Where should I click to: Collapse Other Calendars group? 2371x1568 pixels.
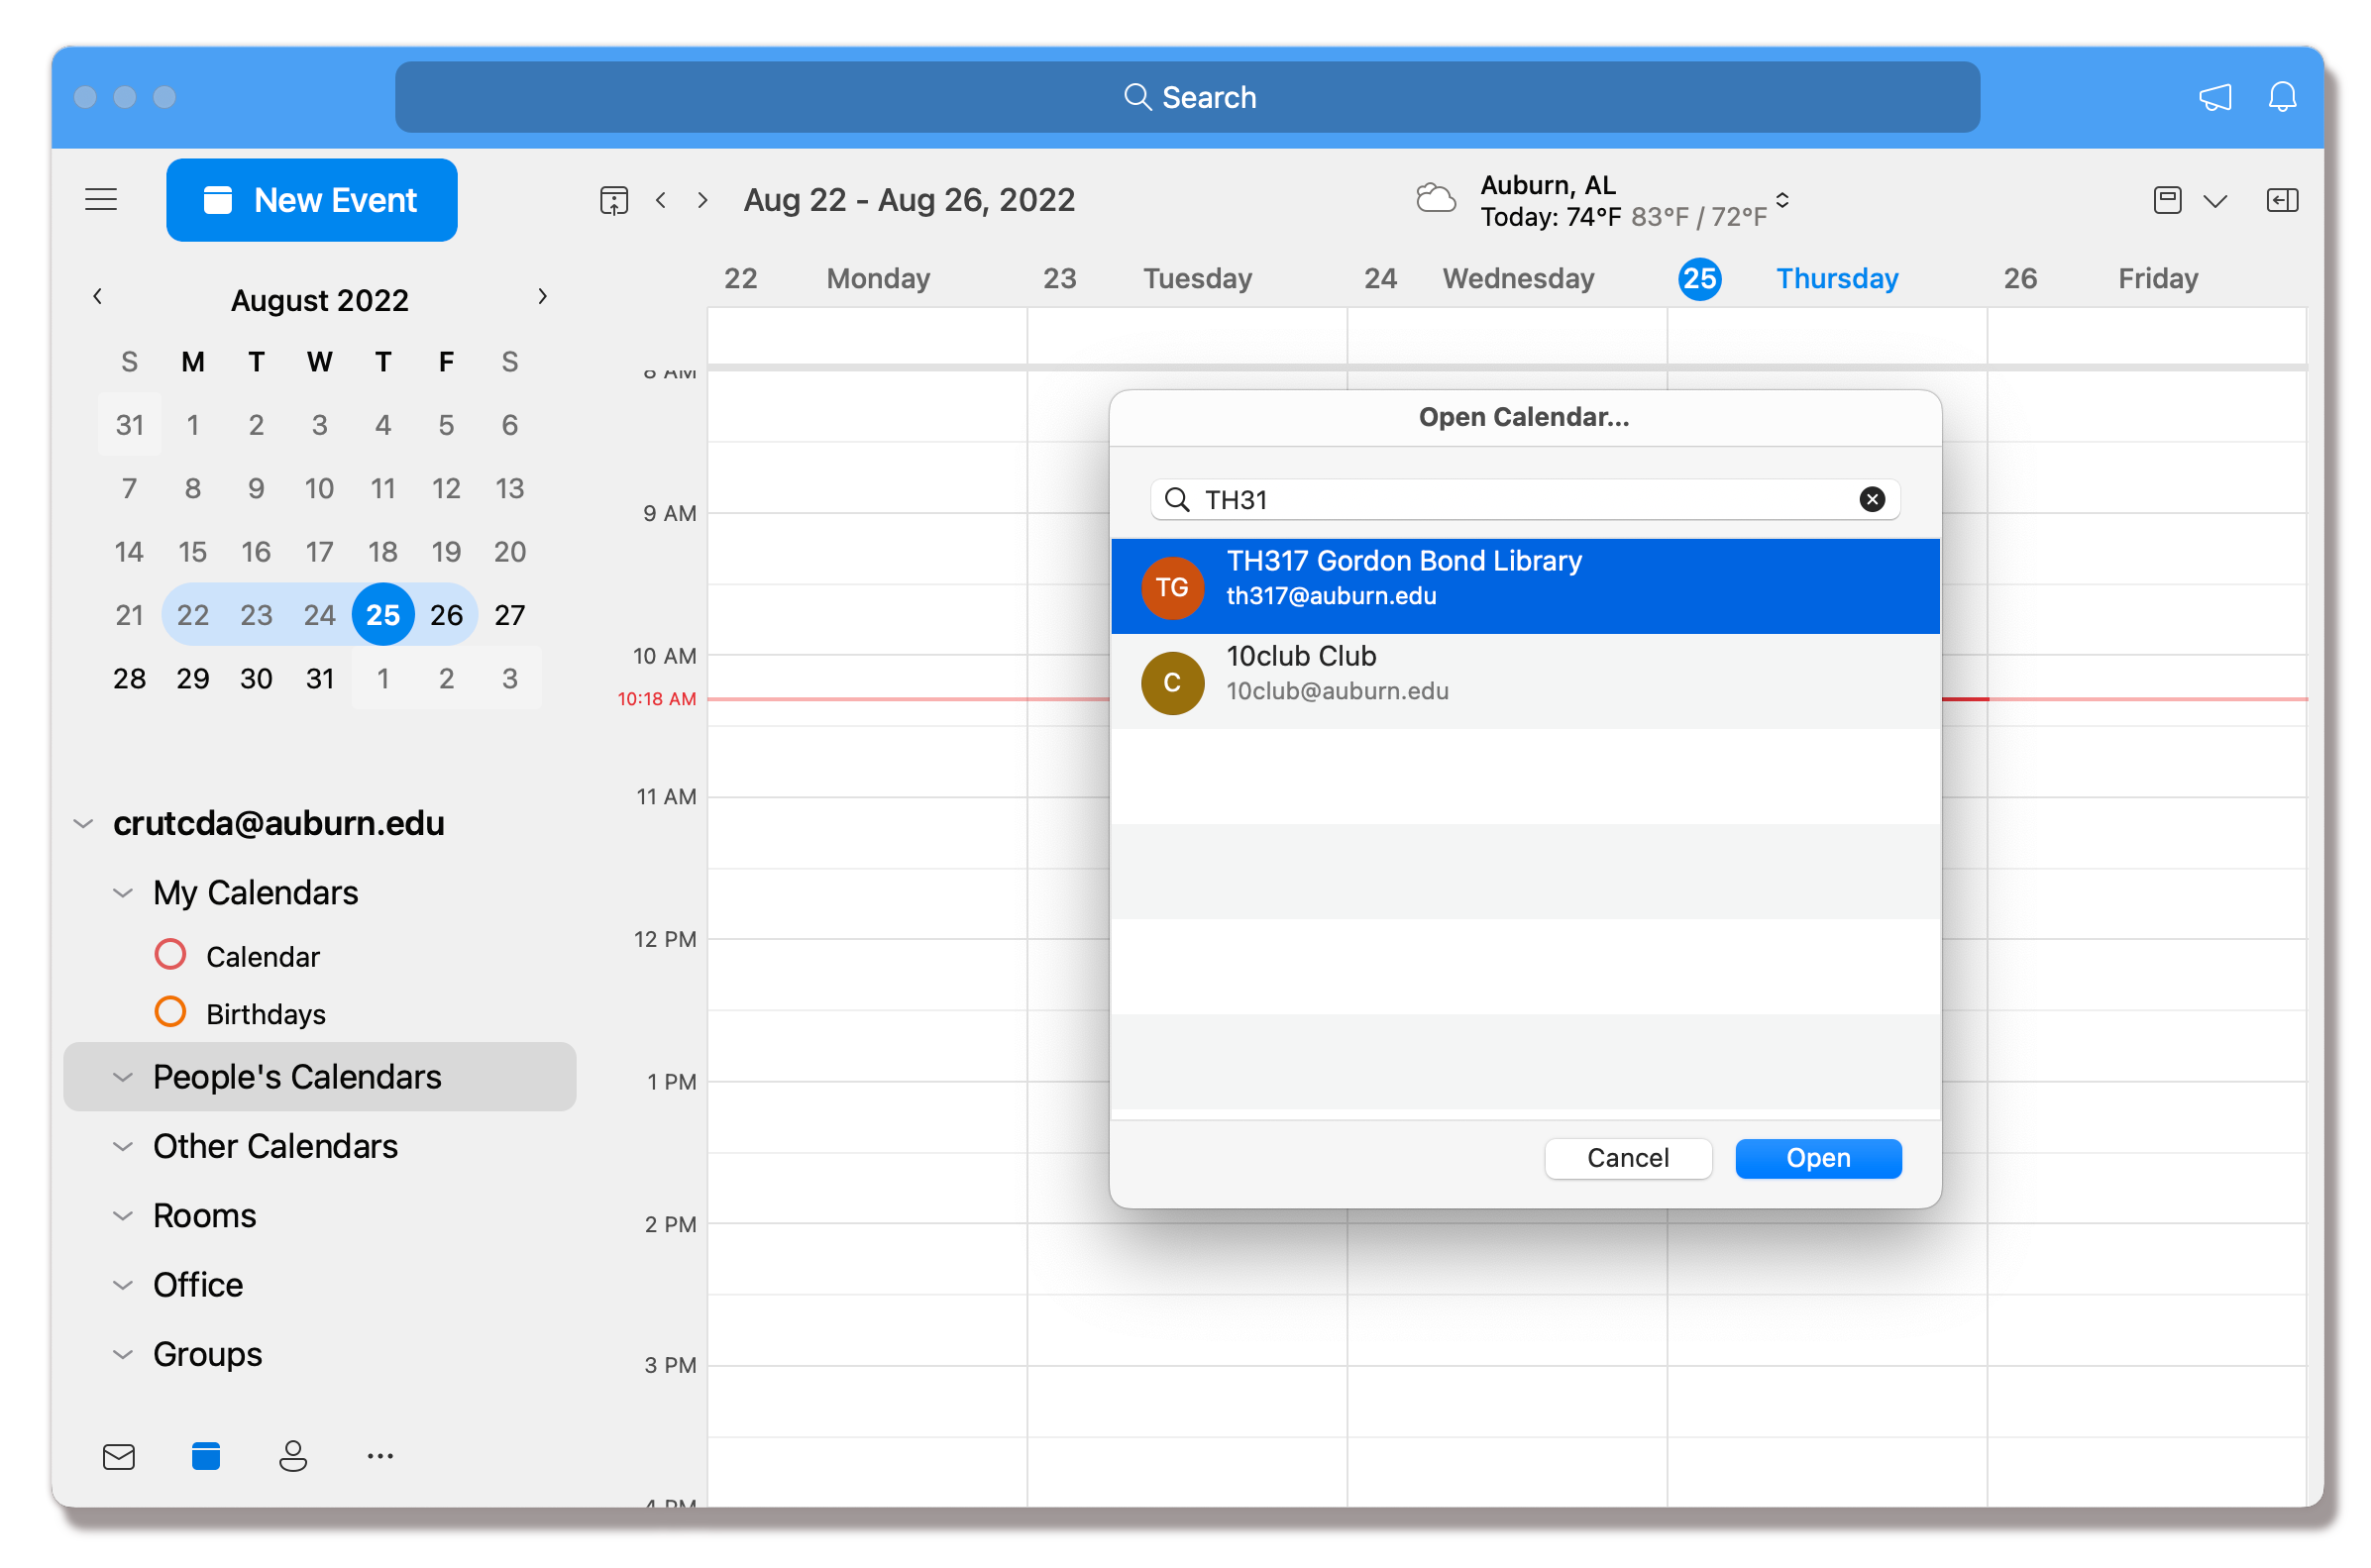[x=122, y=1146]
